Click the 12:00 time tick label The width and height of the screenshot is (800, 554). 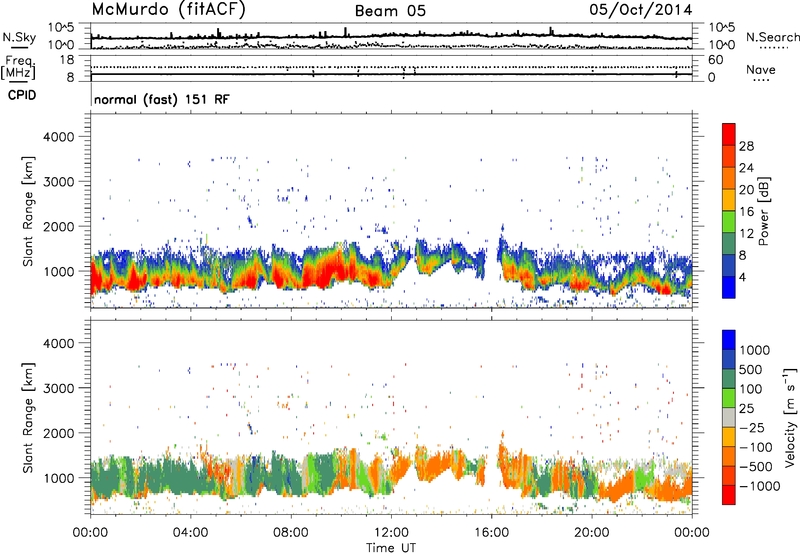391,533
